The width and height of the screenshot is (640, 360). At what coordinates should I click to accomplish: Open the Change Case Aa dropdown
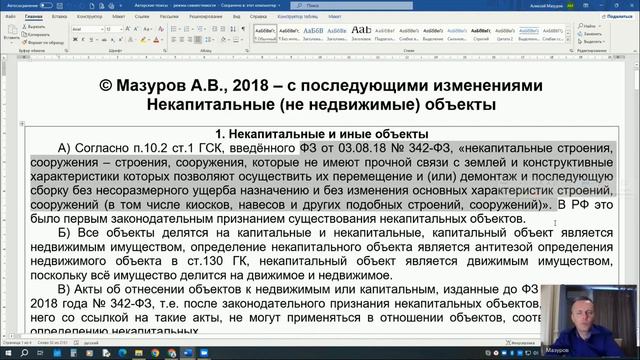[147, 29]
